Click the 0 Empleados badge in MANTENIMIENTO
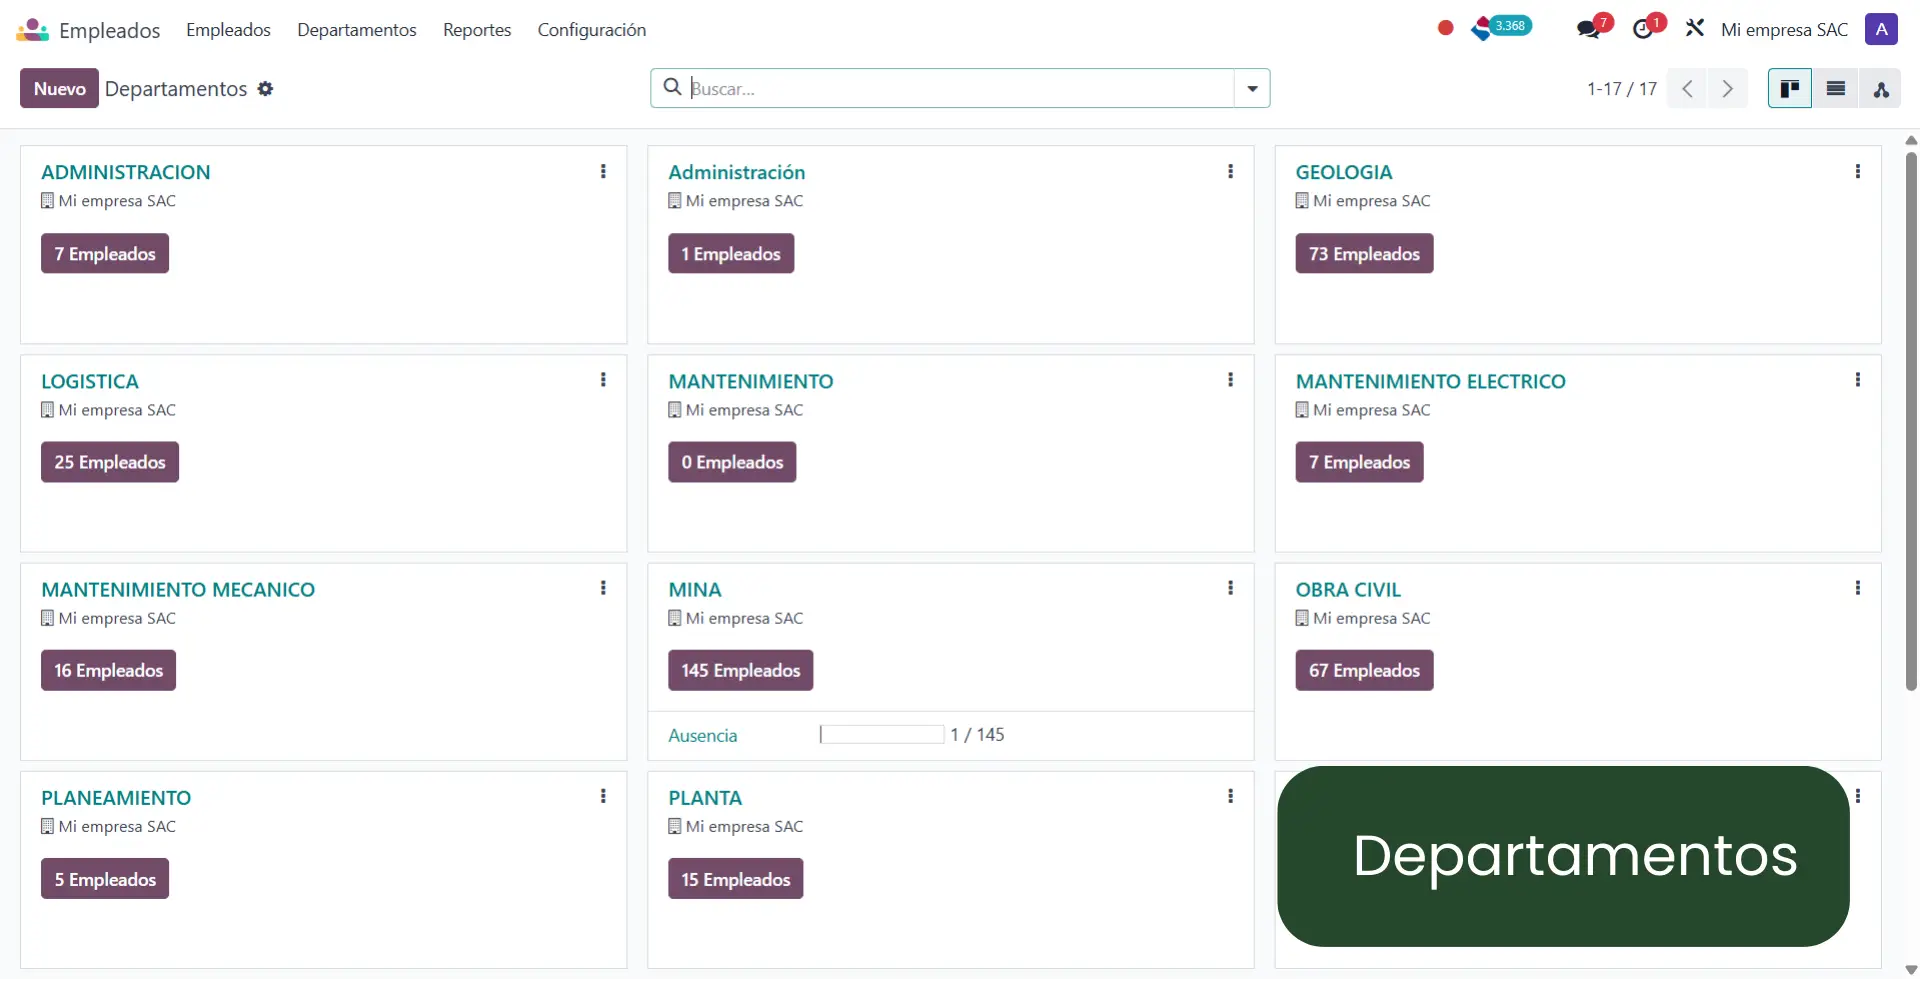The width and height of the screenshot is (1920, 1000). coord(732,461)
